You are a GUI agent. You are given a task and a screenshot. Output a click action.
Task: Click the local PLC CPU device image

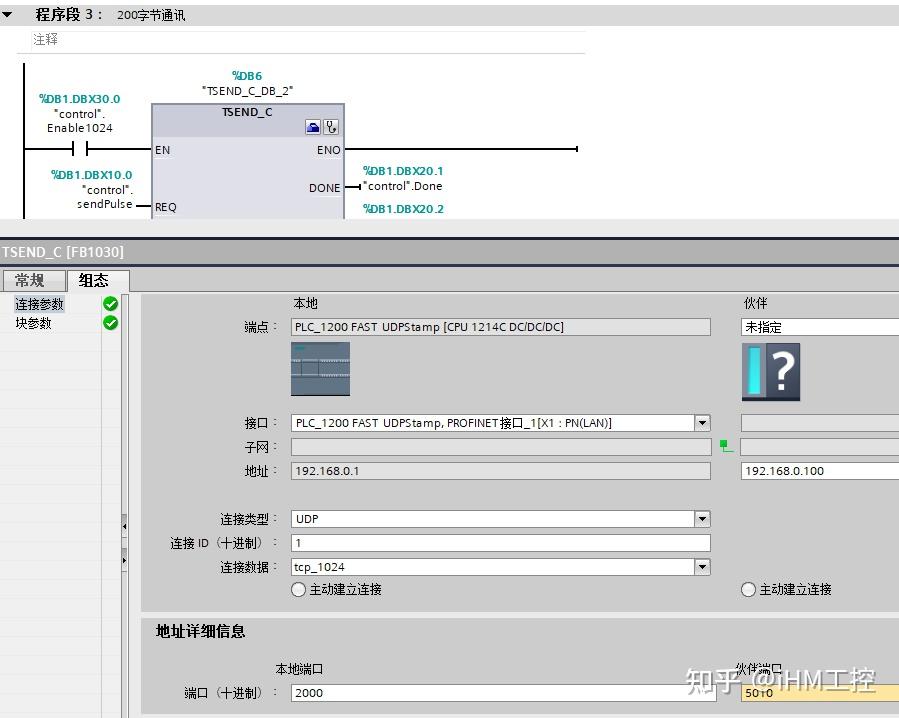point(320,369)
